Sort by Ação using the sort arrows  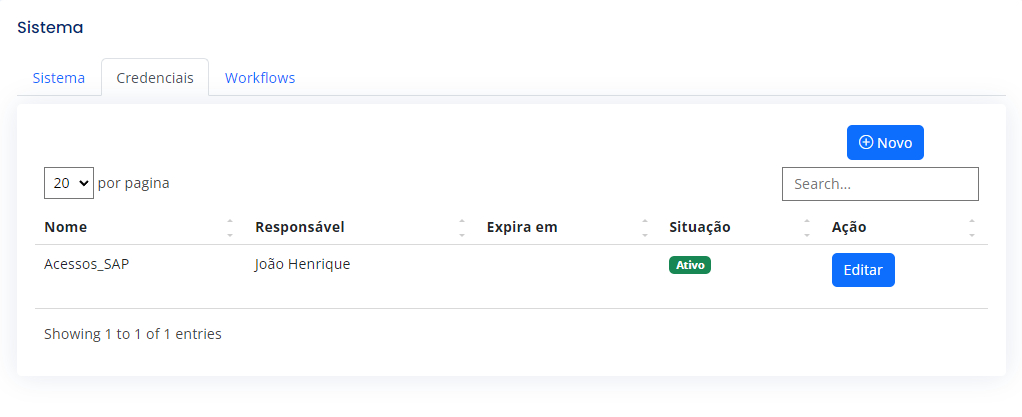(972, 227)
